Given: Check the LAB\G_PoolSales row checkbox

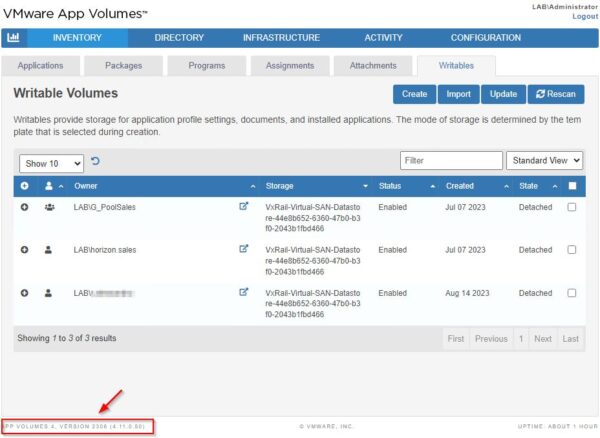Looking at the screenshot, I should 572,207.
